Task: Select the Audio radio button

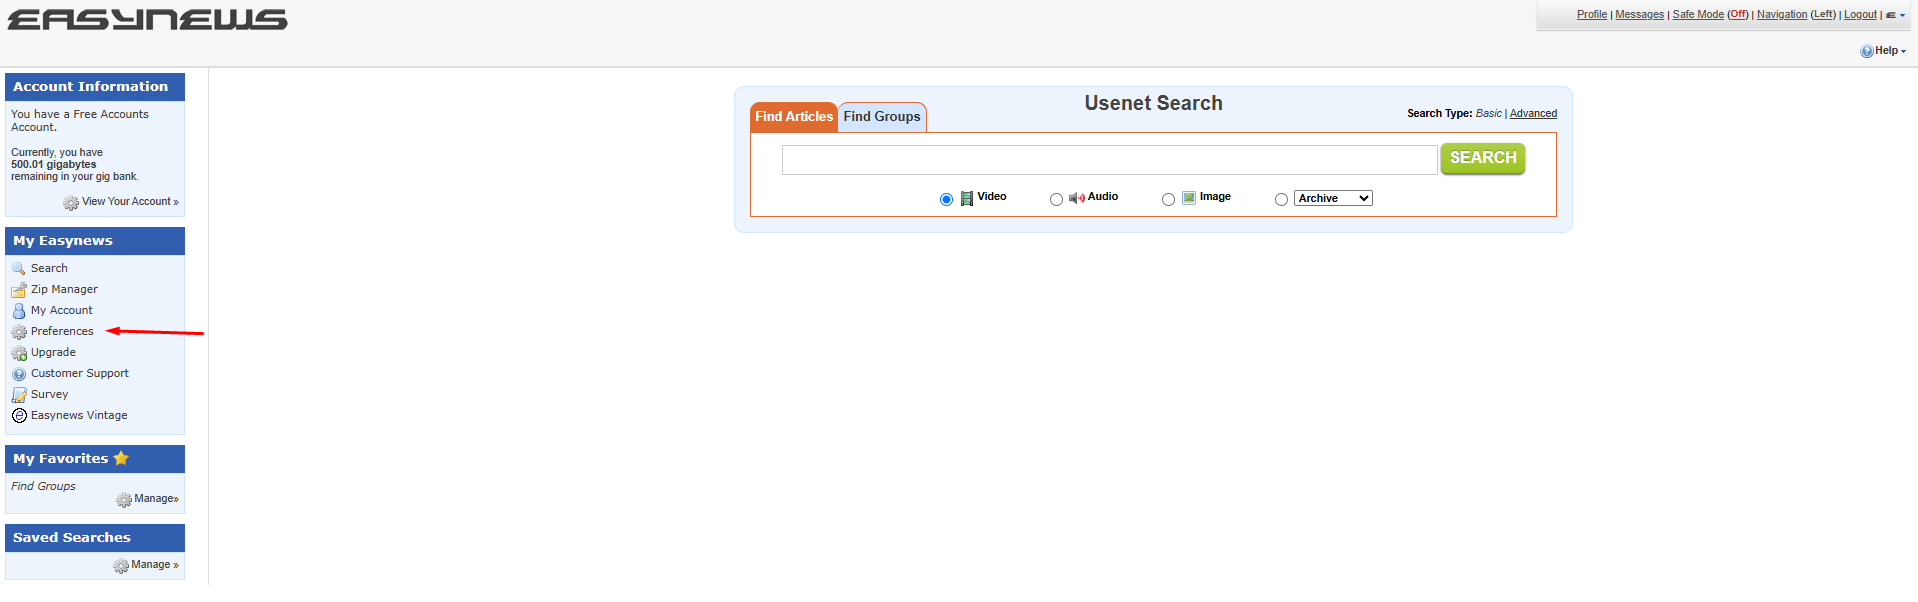Action: tap(1056, 200)
